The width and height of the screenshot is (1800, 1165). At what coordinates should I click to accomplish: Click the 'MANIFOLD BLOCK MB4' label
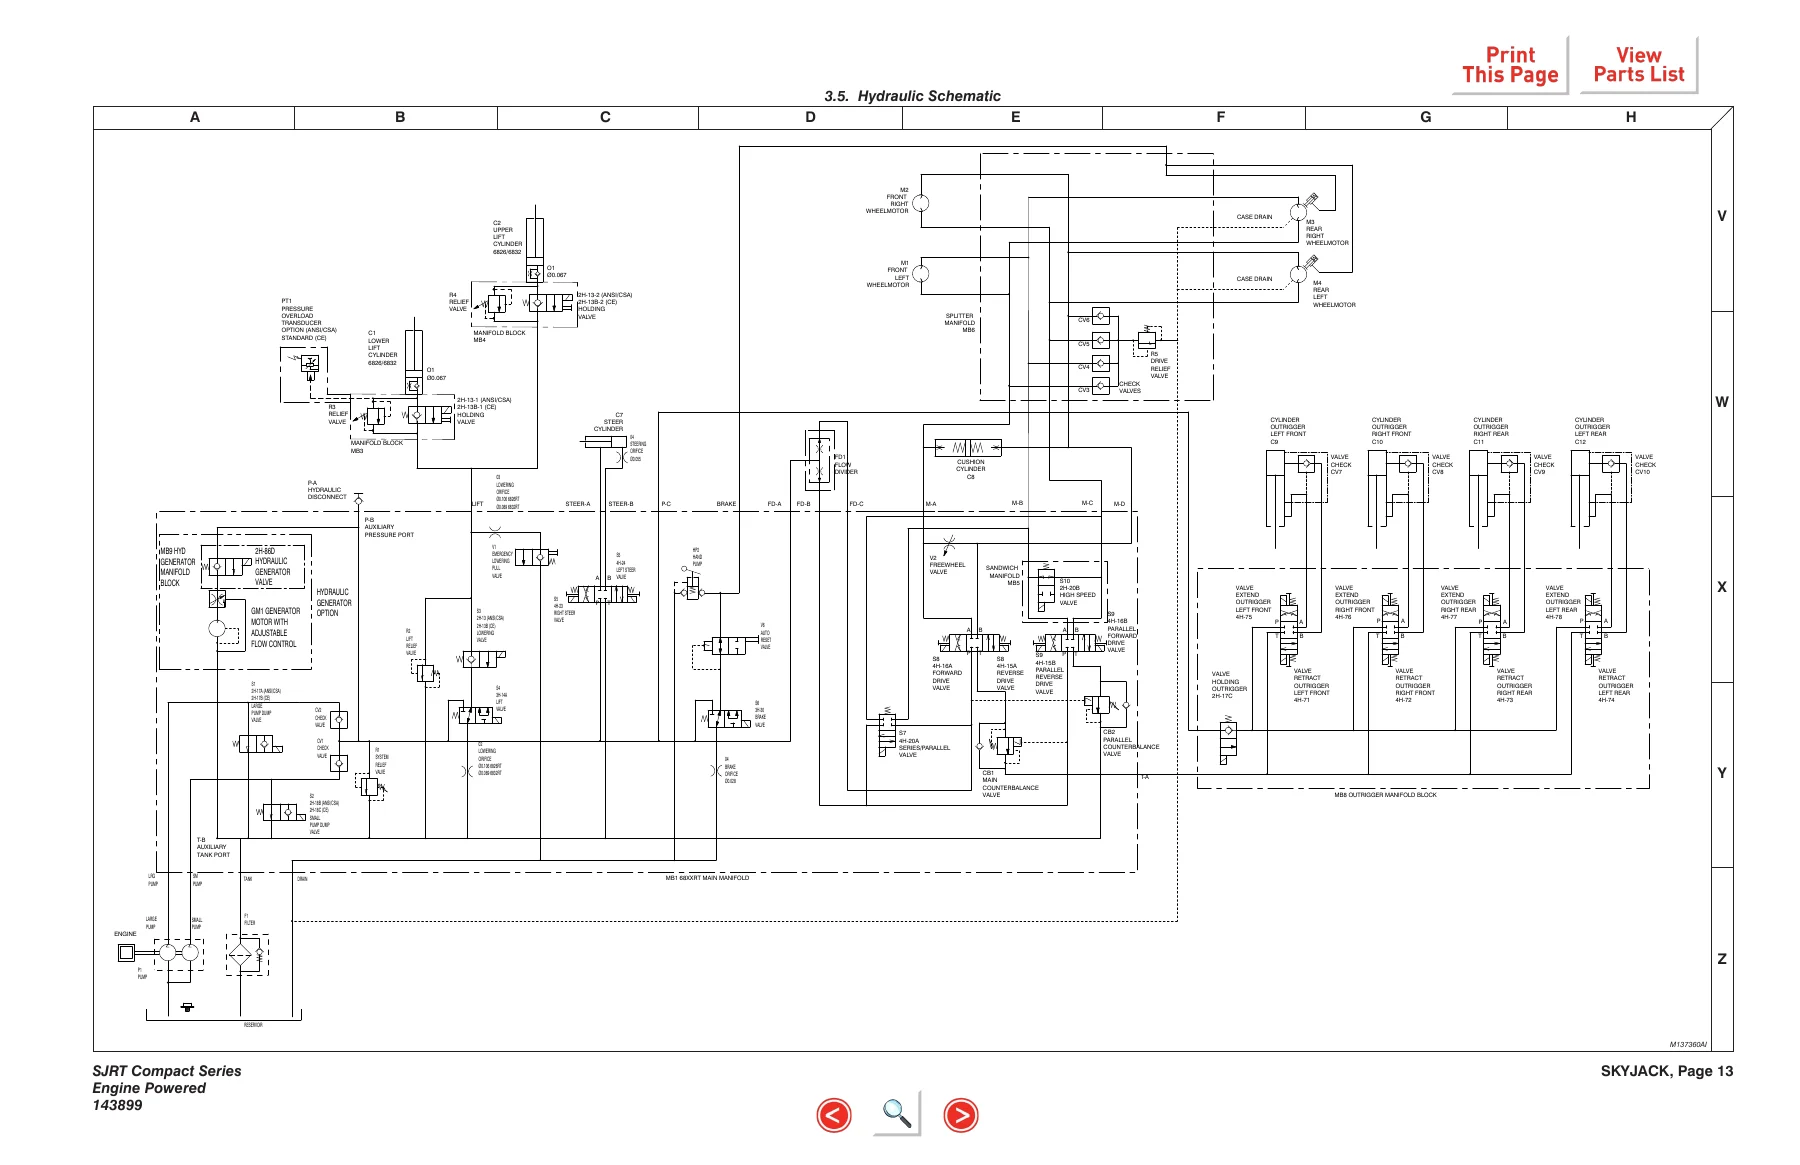click(499, 336)
